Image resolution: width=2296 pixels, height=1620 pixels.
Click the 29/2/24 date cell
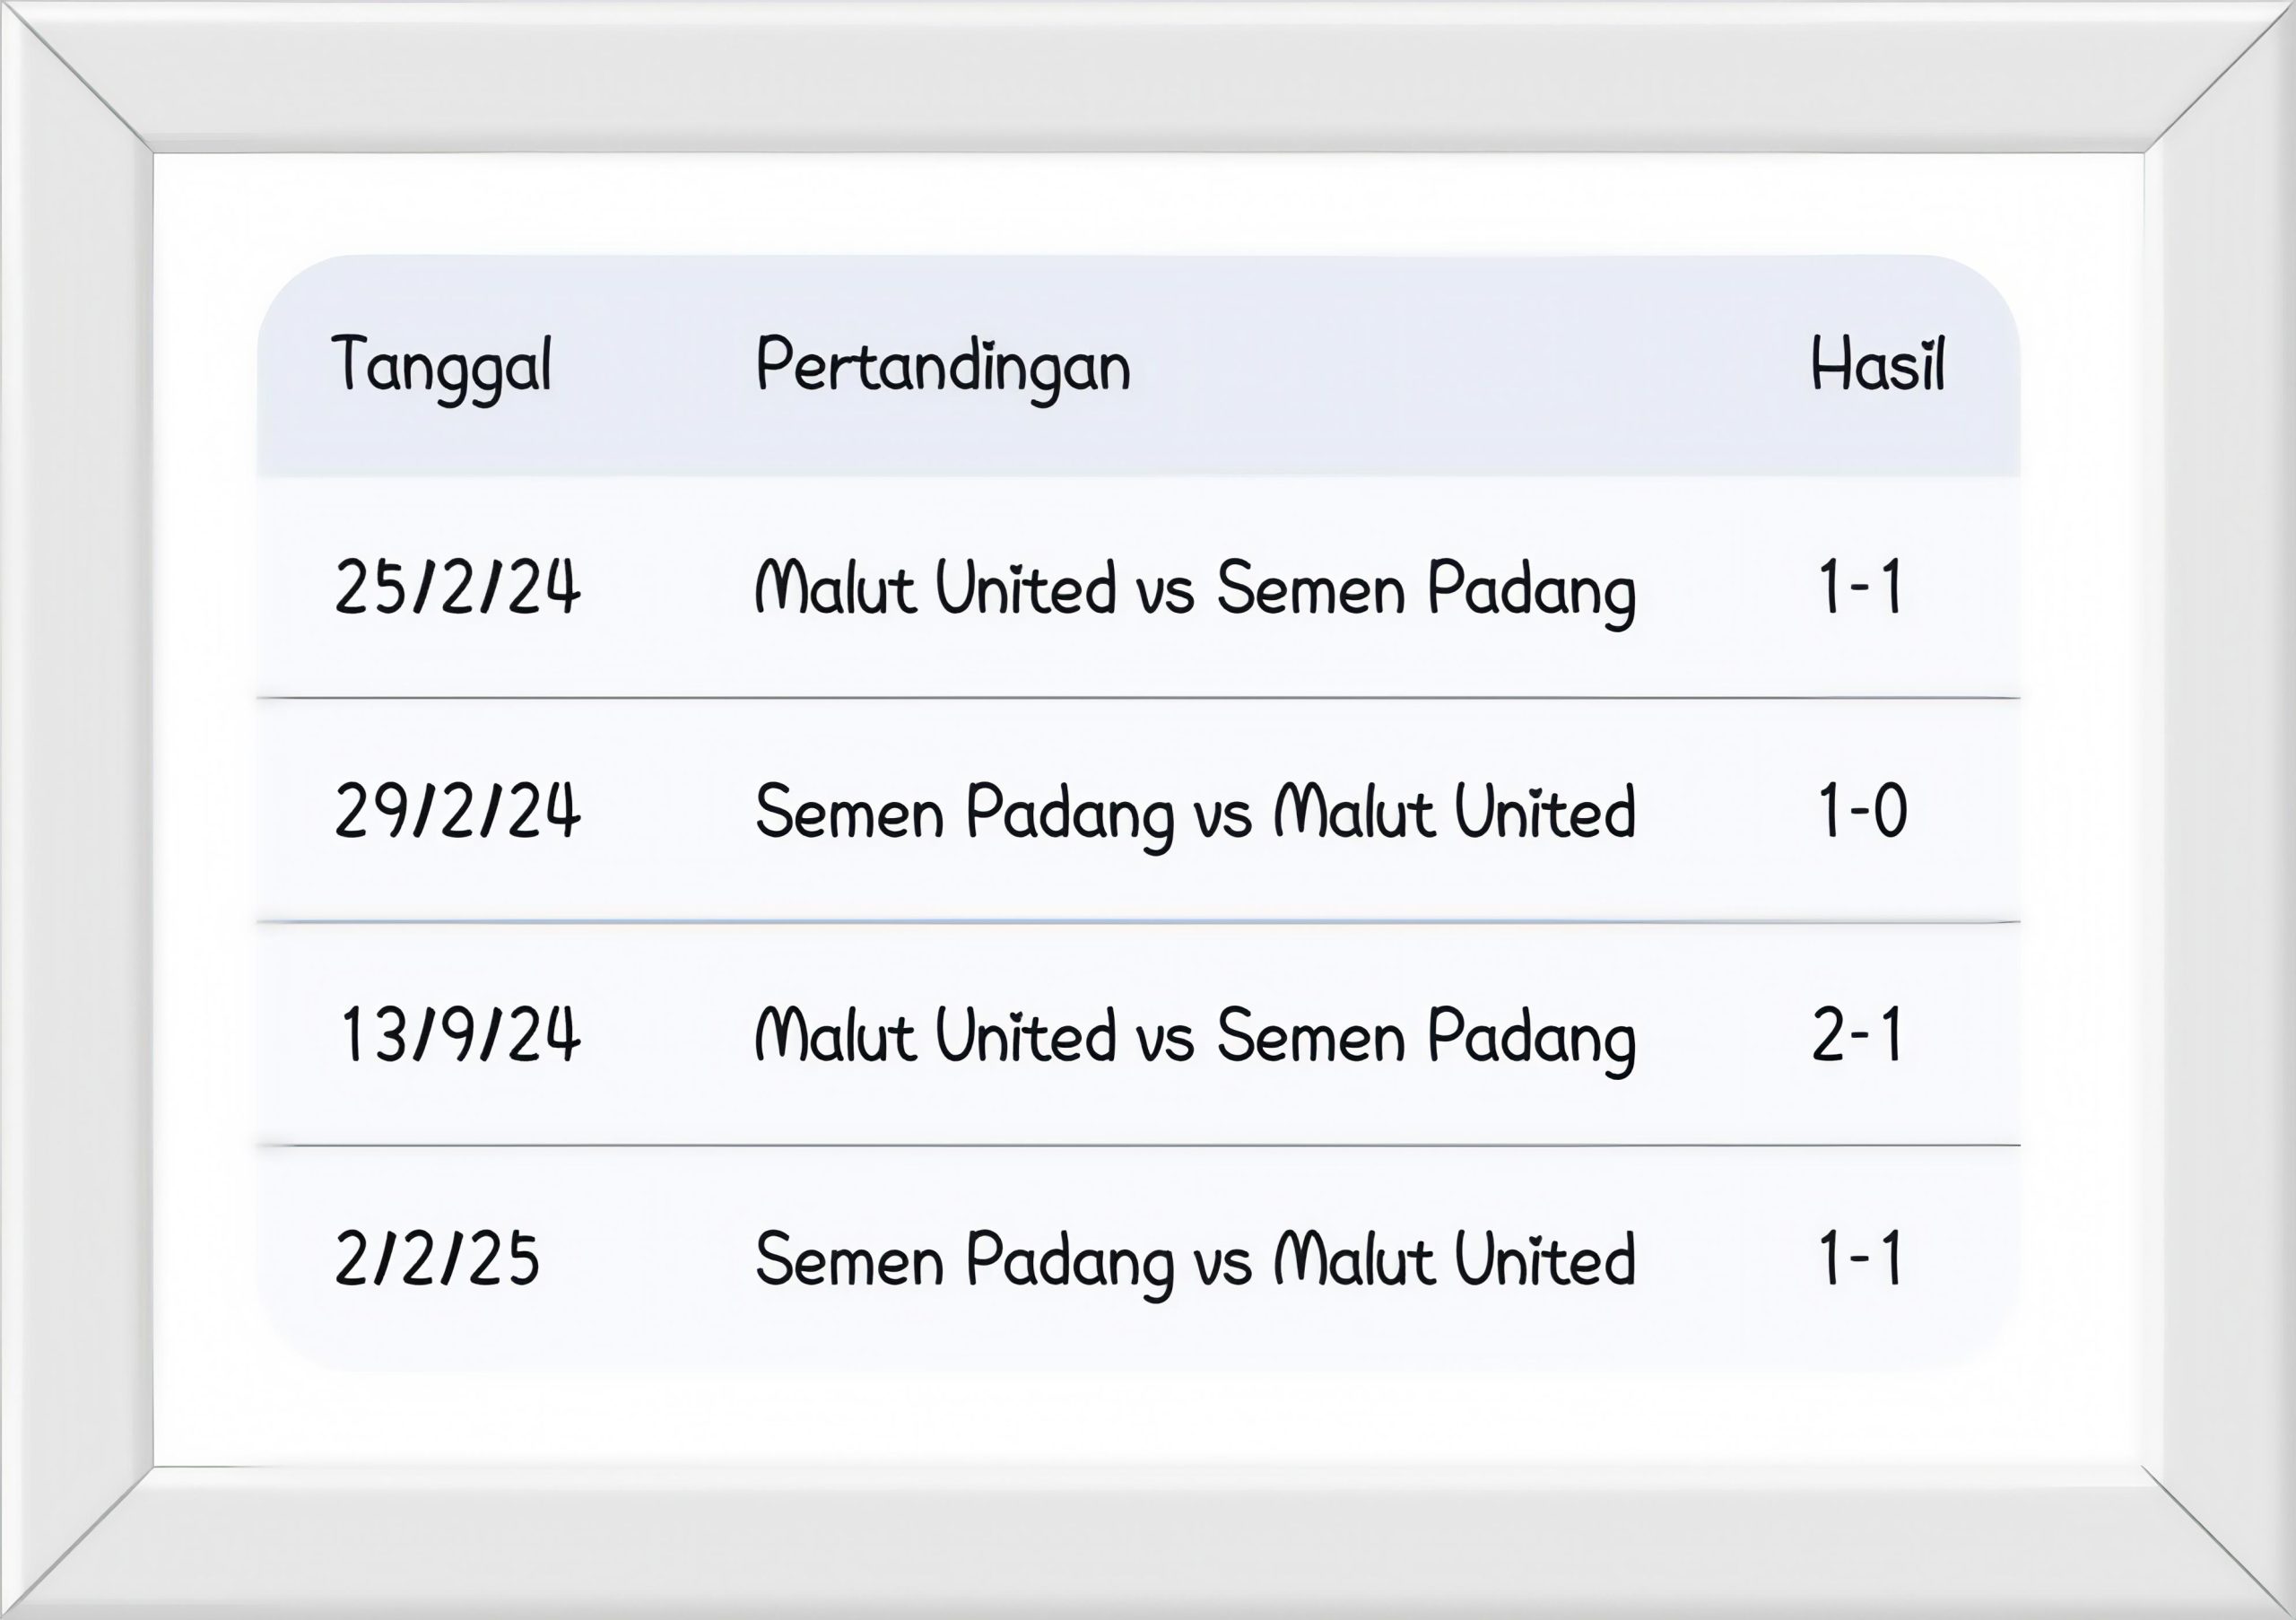click(457, 811)
